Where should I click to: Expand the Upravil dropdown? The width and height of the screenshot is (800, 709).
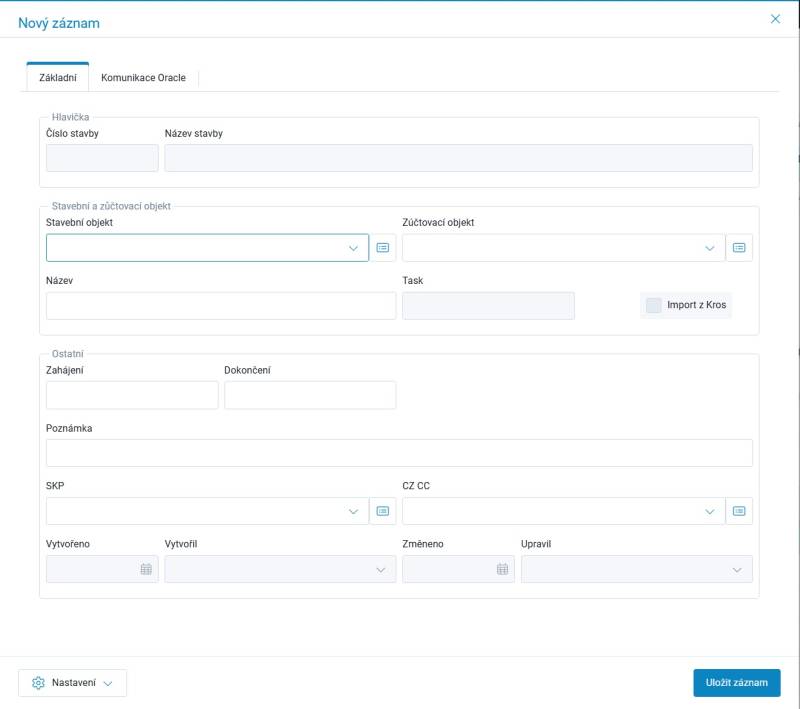point(737,570)
